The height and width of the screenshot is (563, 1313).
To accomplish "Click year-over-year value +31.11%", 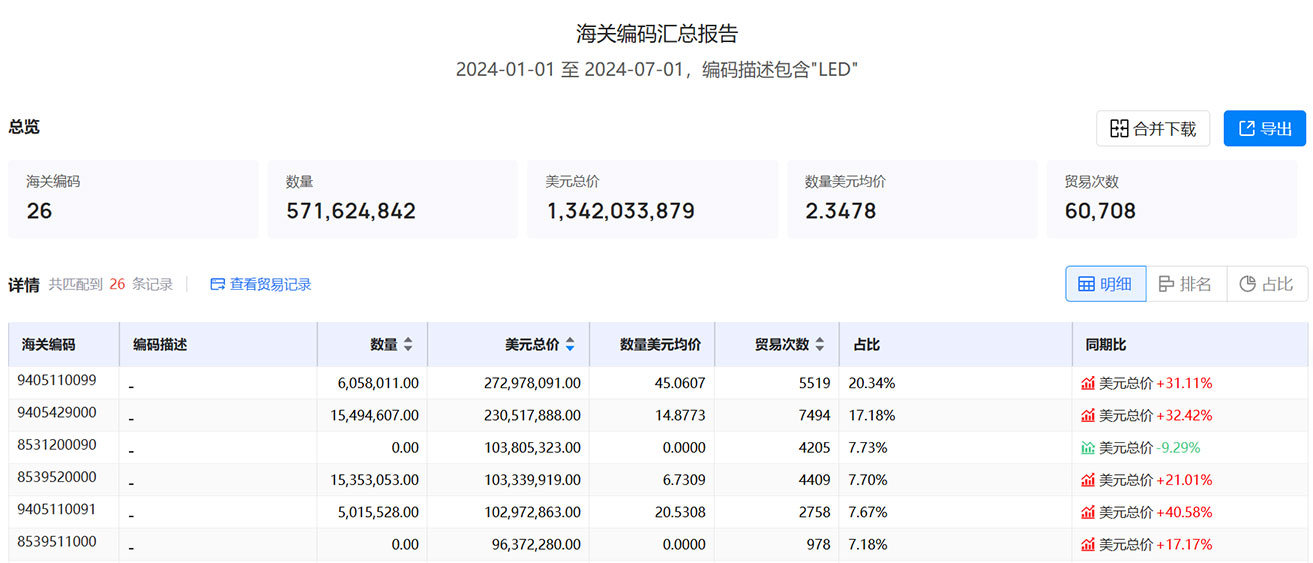I will pyautogui.click(x=1184, y=383).
